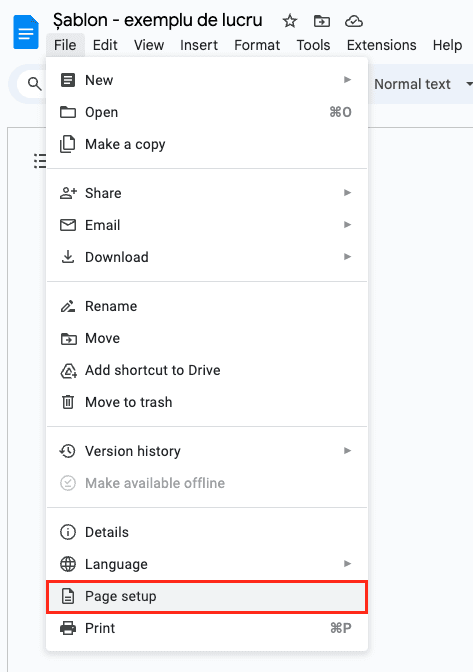Expand the Download submenu arrow

click(x=347, y=257)
